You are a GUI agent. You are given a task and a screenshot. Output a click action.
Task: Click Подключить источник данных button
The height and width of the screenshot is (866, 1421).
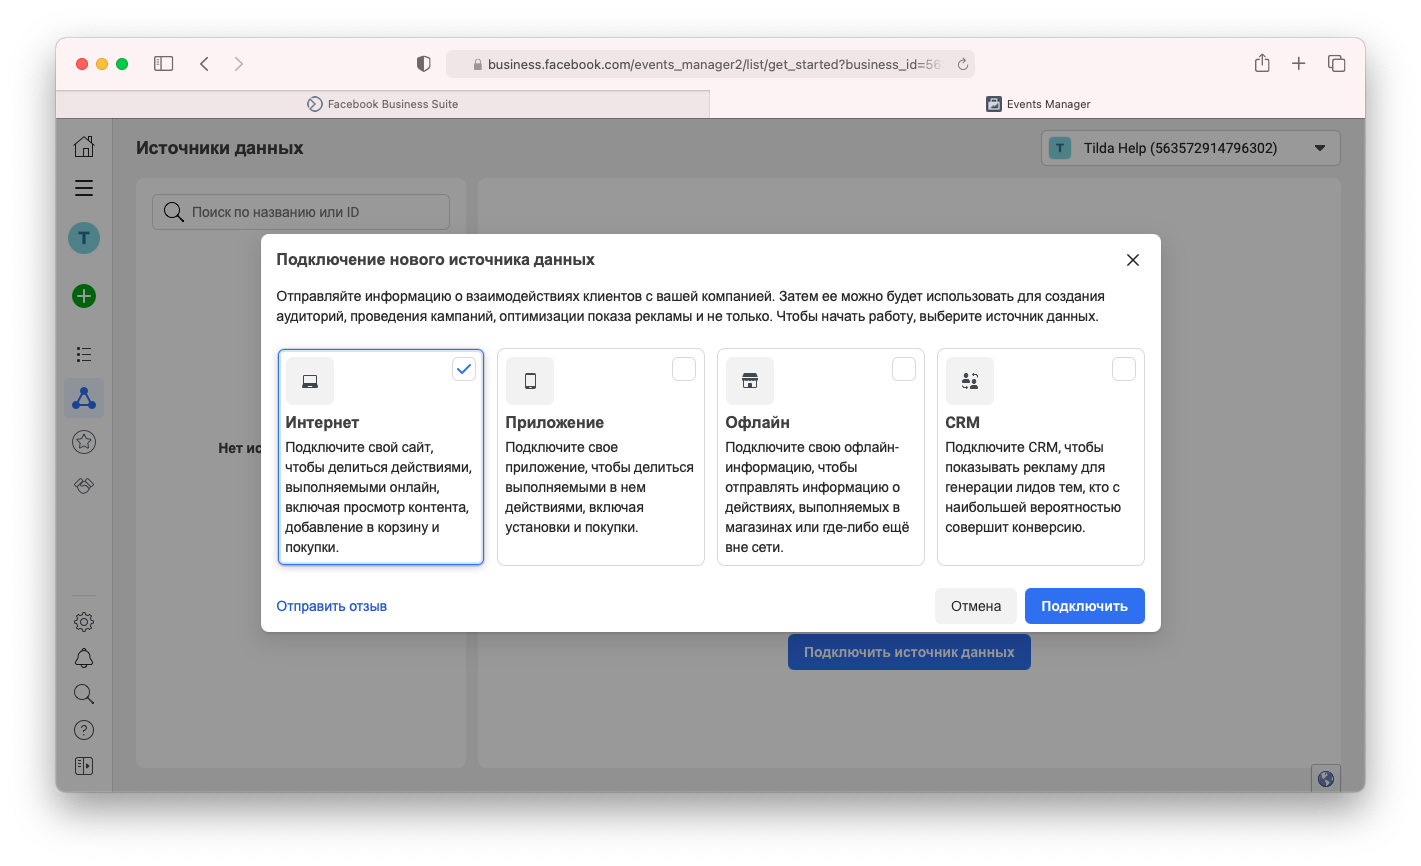click(909, 652)
